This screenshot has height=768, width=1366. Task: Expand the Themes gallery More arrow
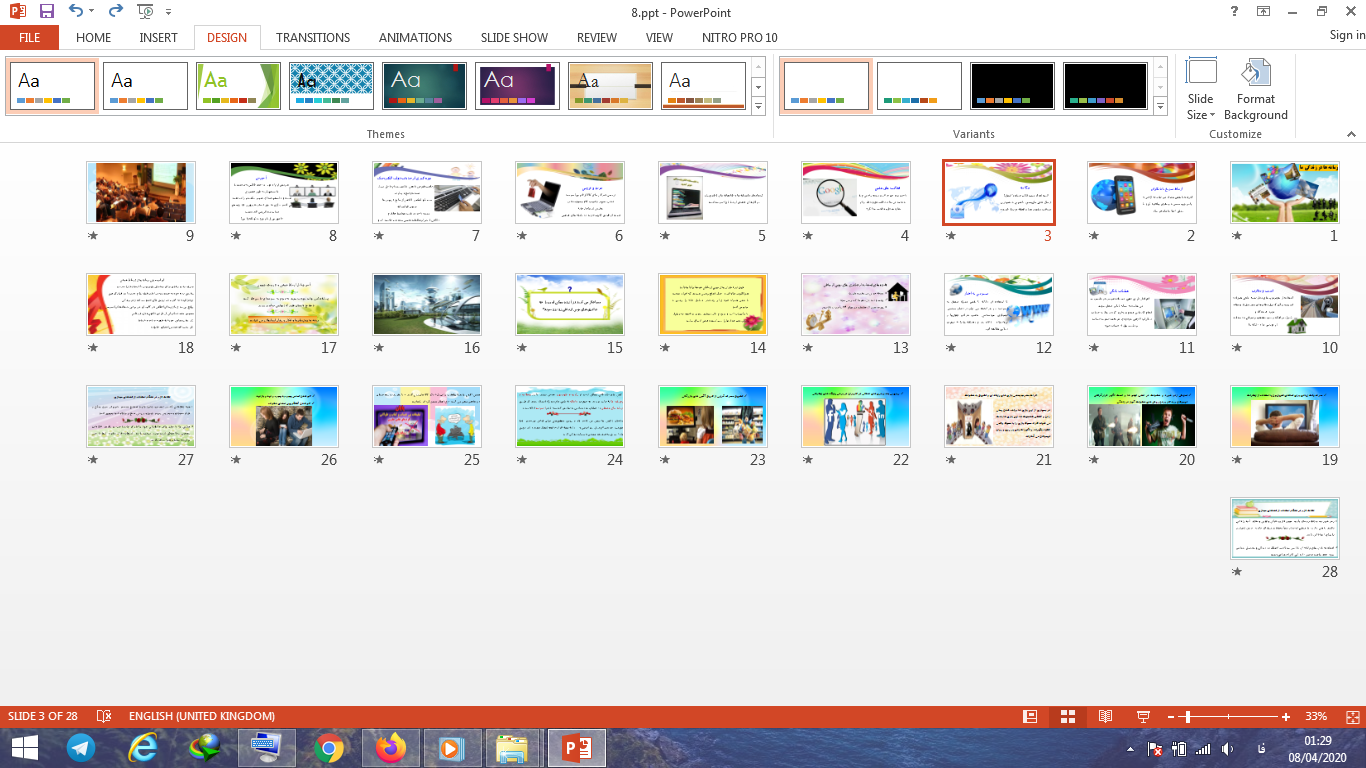(x=758, y=106)
